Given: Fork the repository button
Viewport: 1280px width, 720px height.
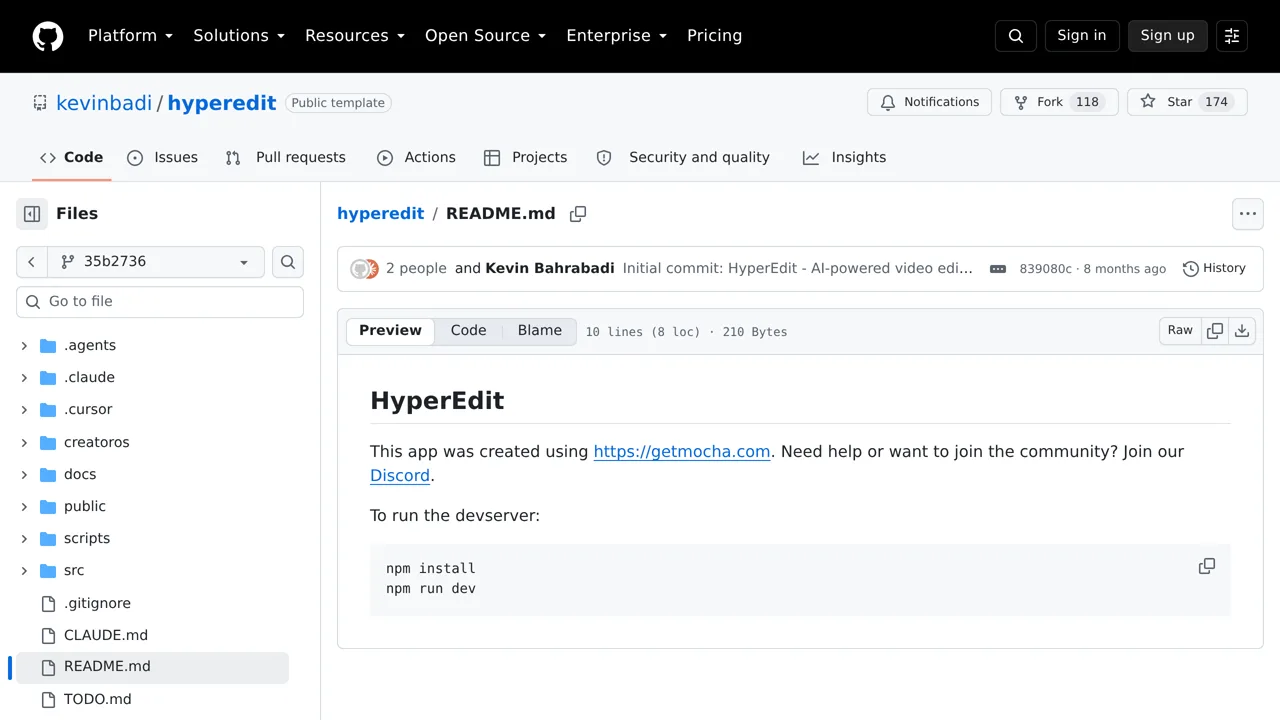Looking at the screenshot, I should coord(1059,102).
